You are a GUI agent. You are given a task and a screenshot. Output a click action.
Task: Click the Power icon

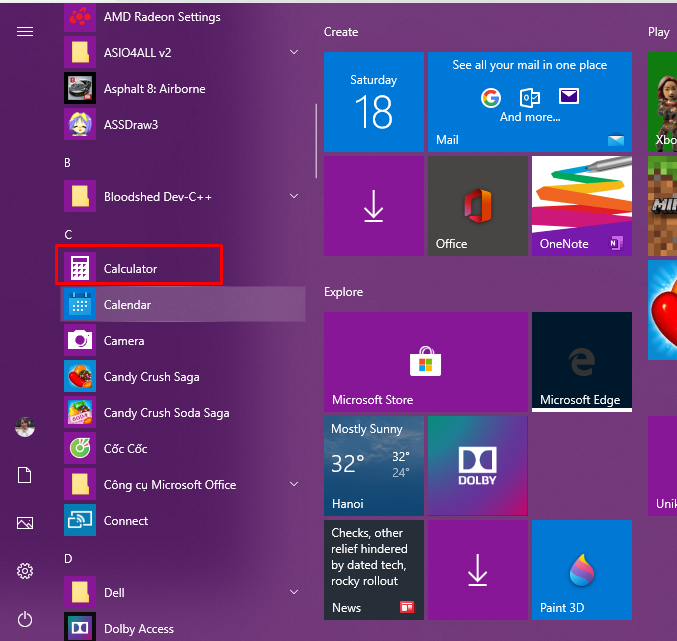point(25,619)
